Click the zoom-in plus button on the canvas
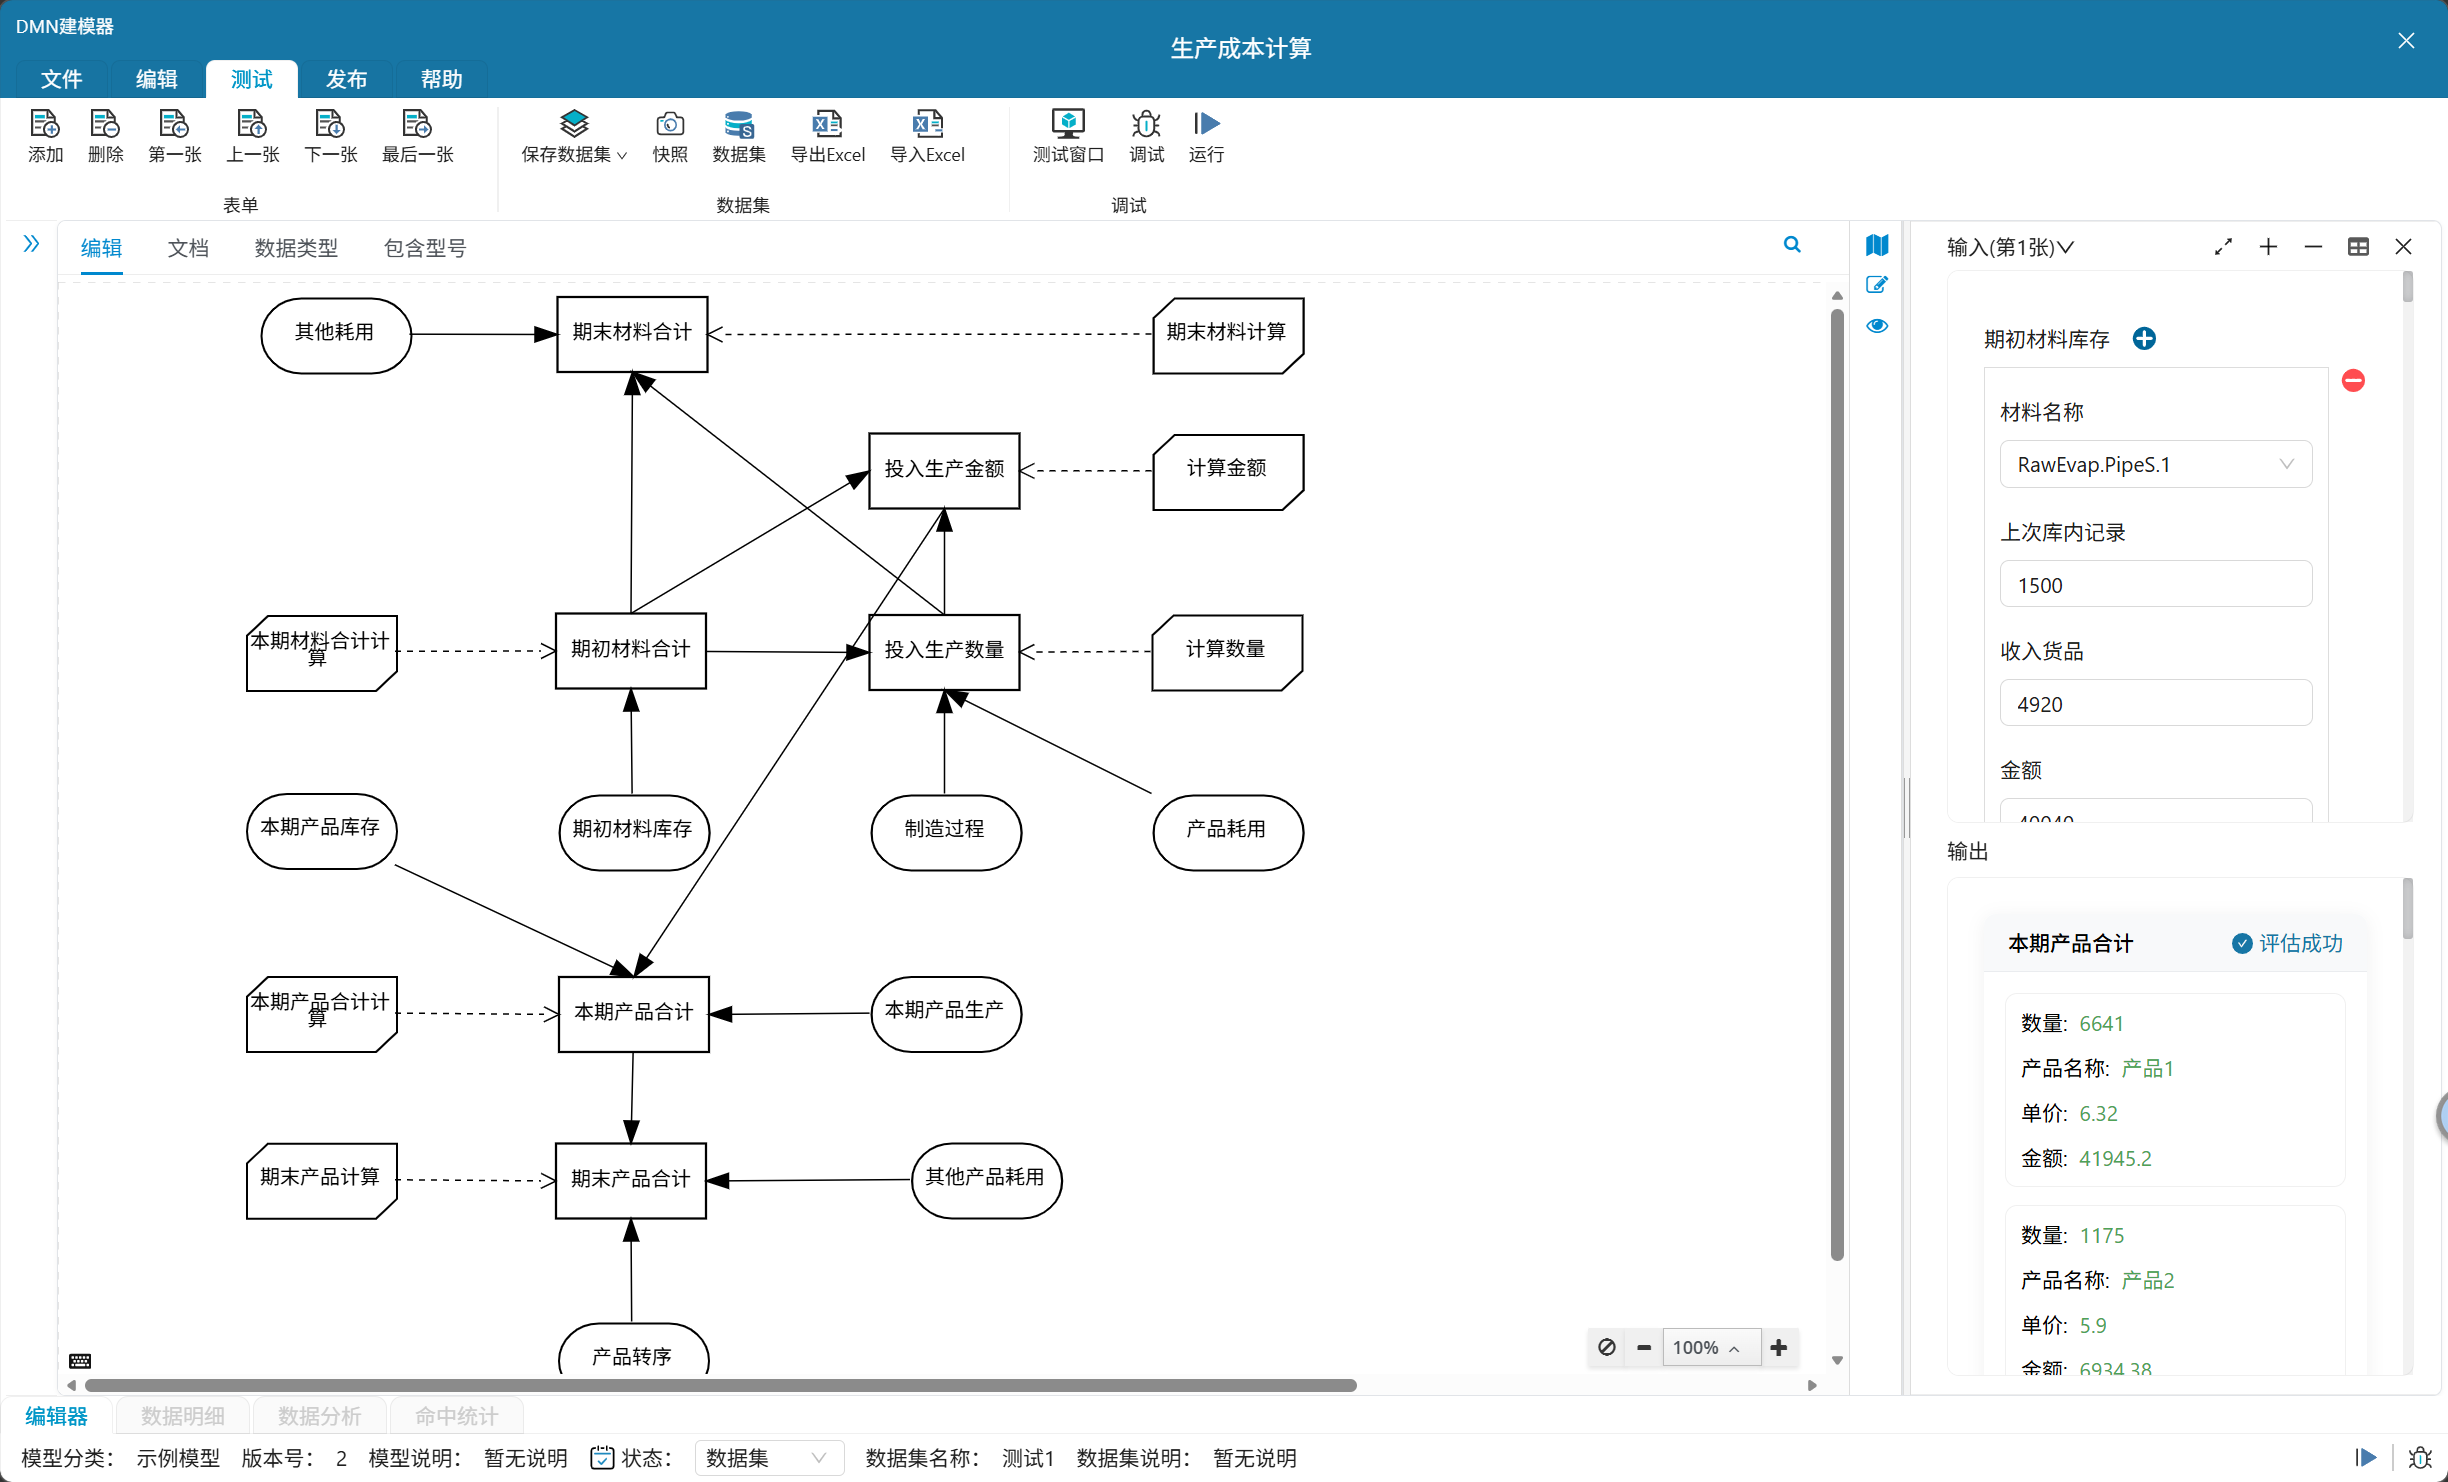This screenshot has width=2448, height=1482. (1779, 1348)
